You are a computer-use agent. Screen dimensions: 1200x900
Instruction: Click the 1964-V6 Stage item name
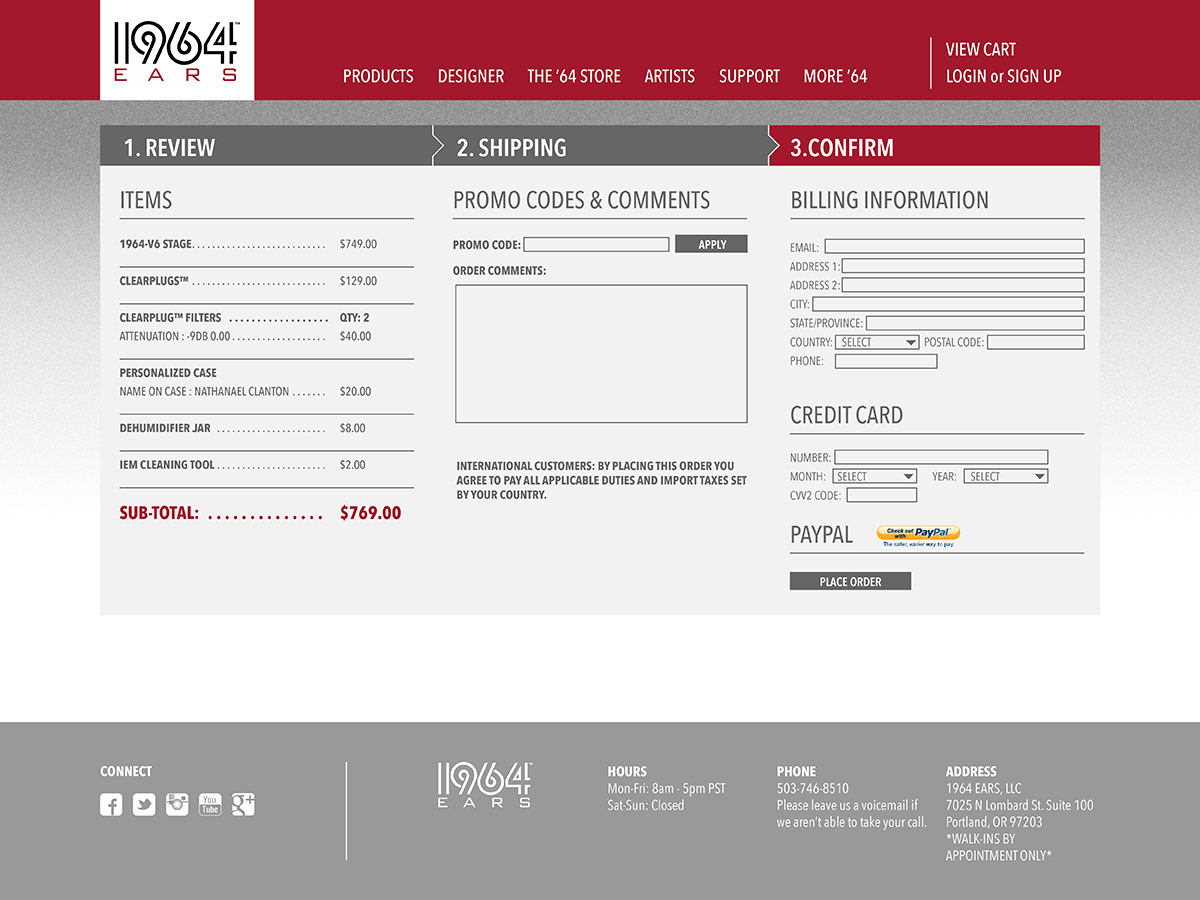tap(155, 244)
